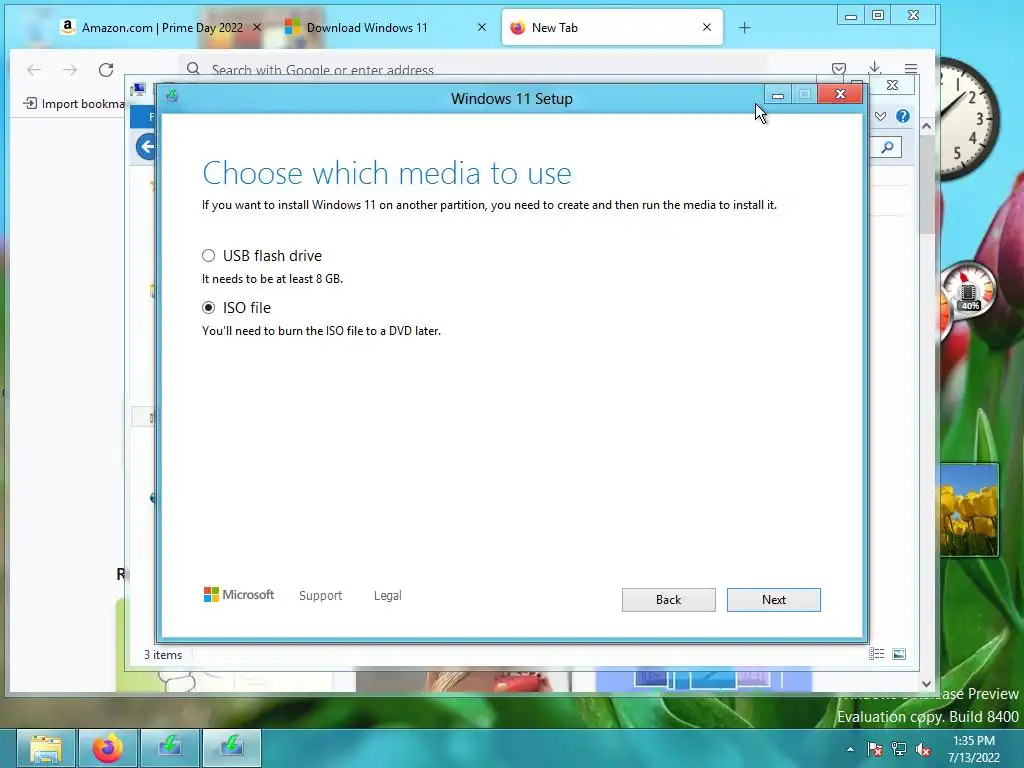Click Import bookmarks in Firefox toolbar
The width and height of the screenshot is (1024, 768).
coord(73,104)
